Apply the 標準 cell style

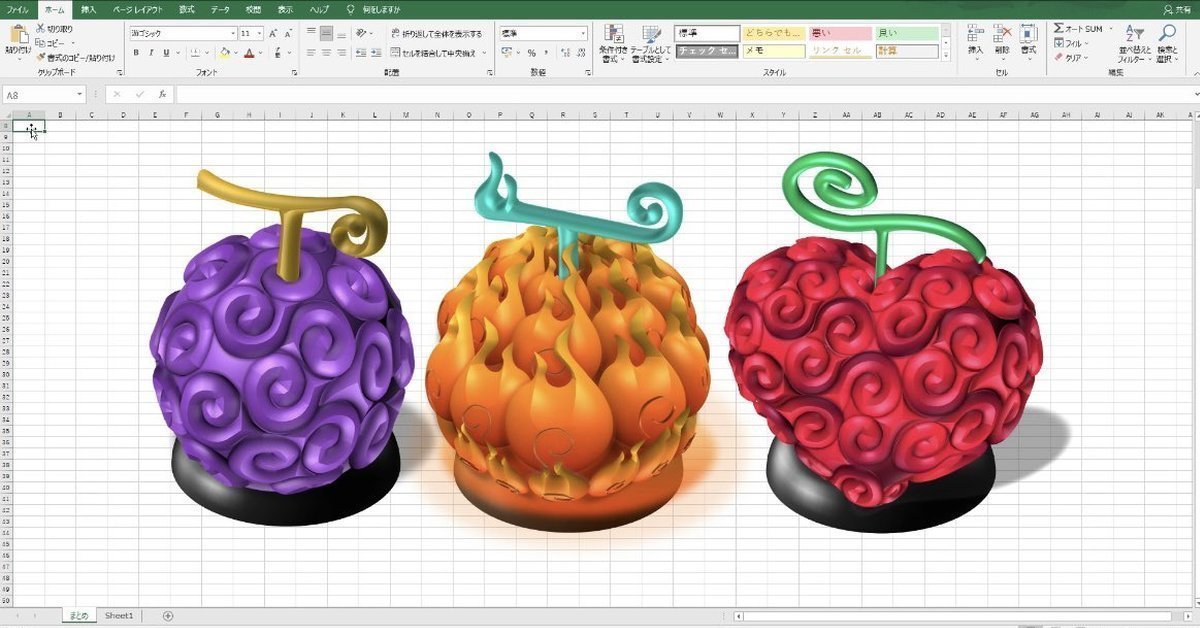pyautogui.click(x=707, y=33)
